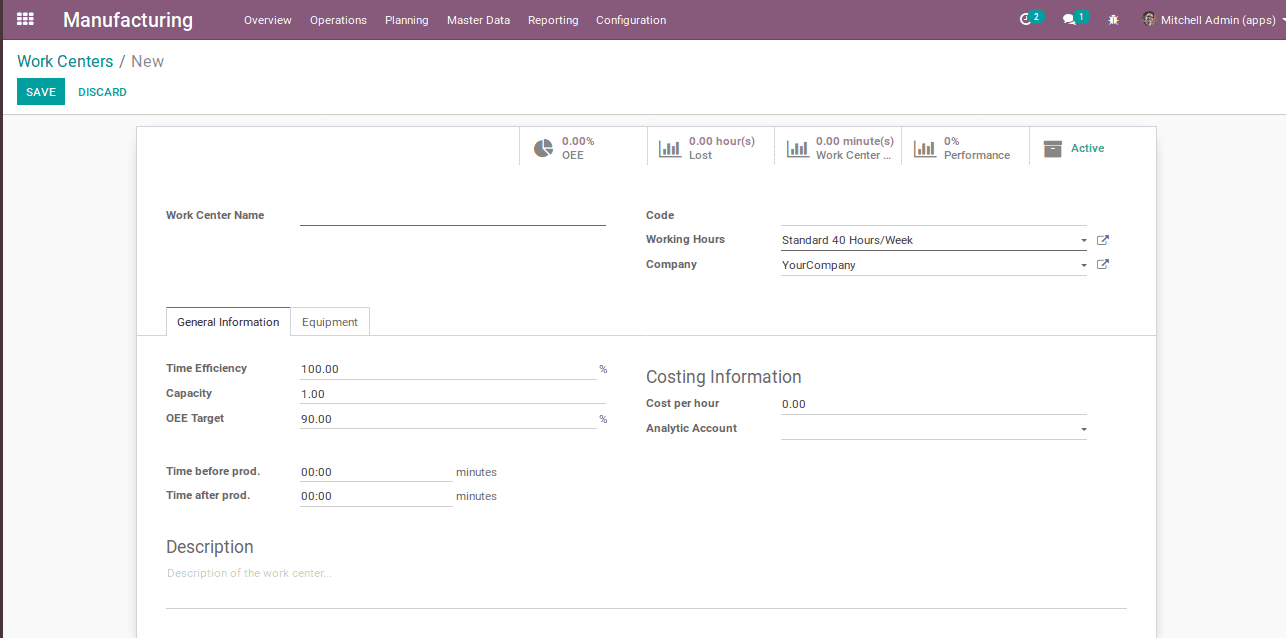The image size is (1286, 638).
Task: Expand the Analytic Account dropdown arrow
Action: coord(1083,430)
